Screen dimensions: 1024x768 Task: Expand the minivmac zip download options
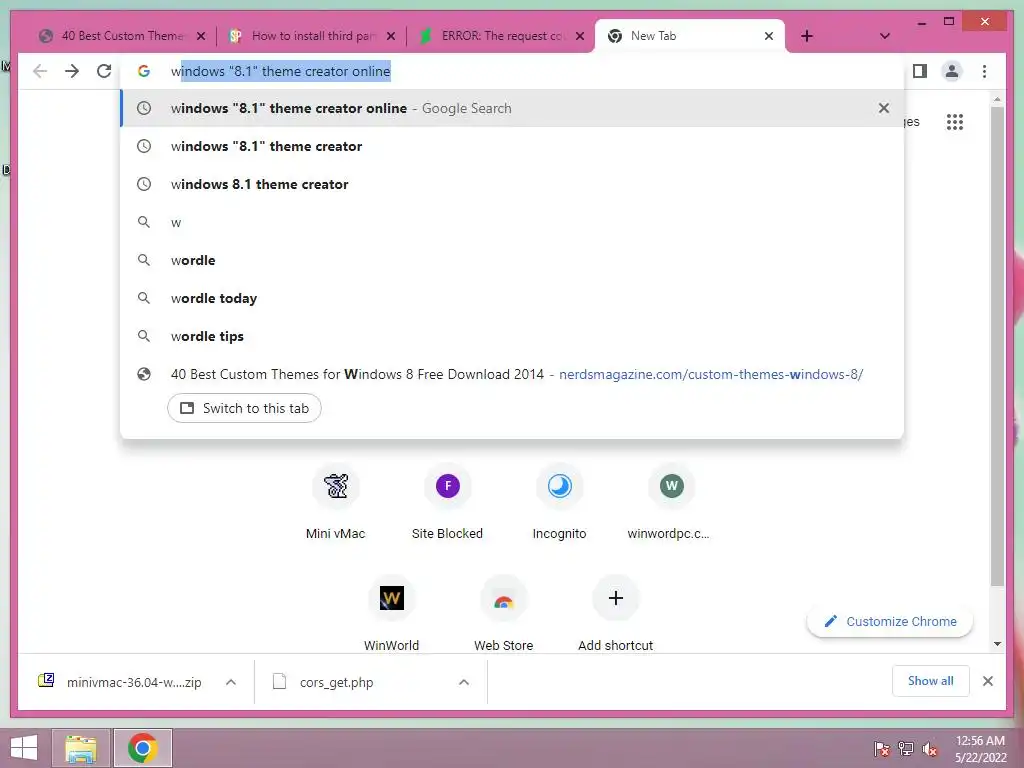(231, 682)
